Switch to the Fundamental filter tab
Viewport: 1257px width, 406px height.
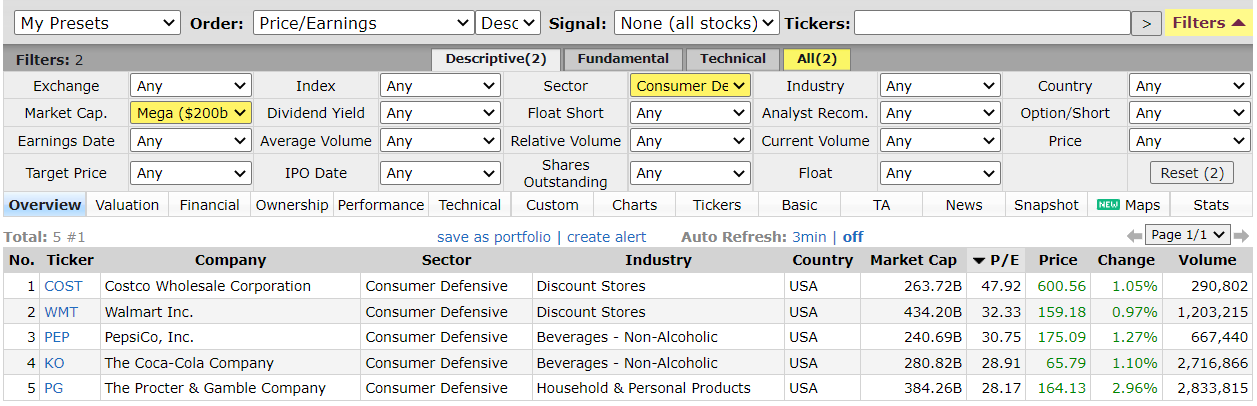point(623,59)
